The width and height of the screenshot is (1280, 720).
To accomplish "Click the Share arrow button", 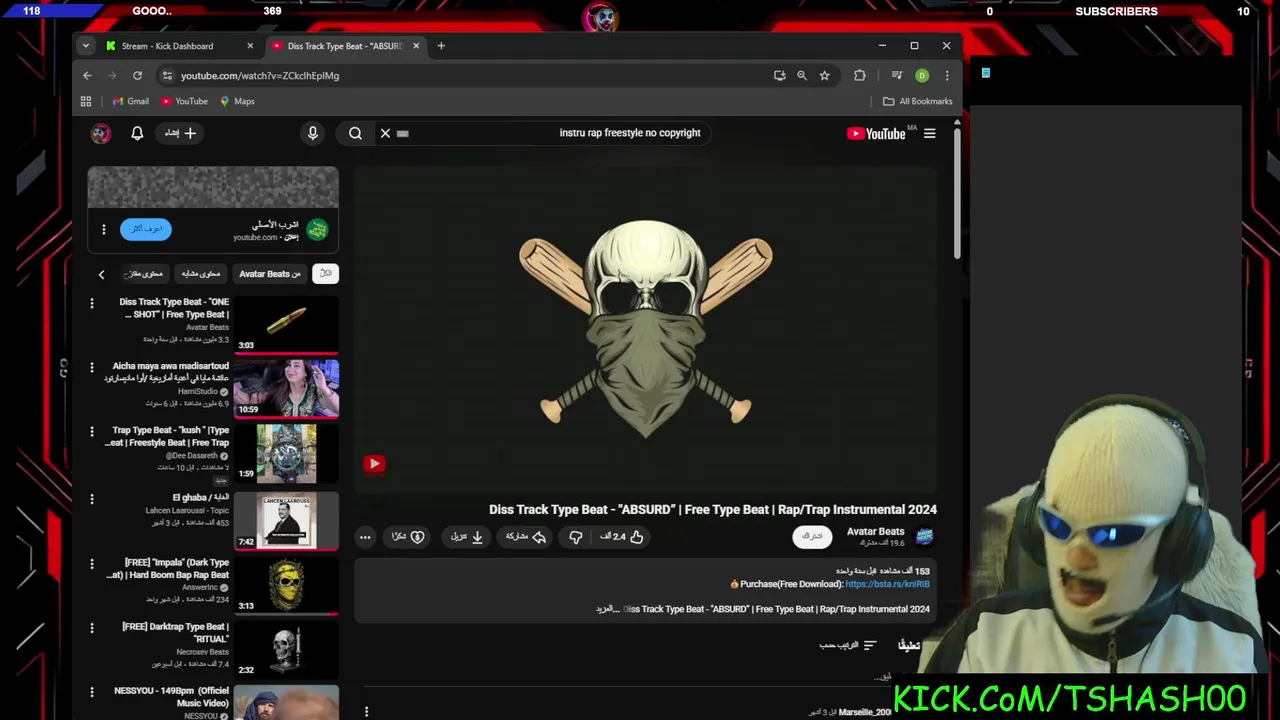I will click(526, 537).
